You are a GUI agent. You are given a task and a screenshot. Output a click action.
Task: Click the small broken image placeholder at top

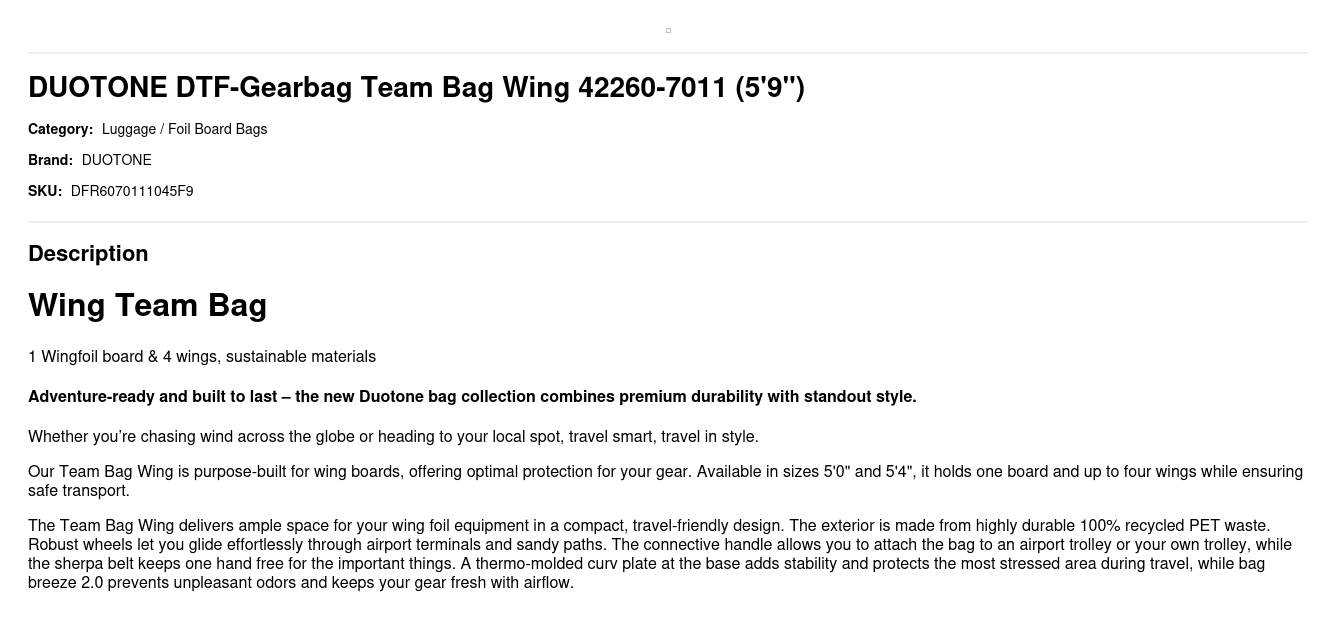coord(668,30)
